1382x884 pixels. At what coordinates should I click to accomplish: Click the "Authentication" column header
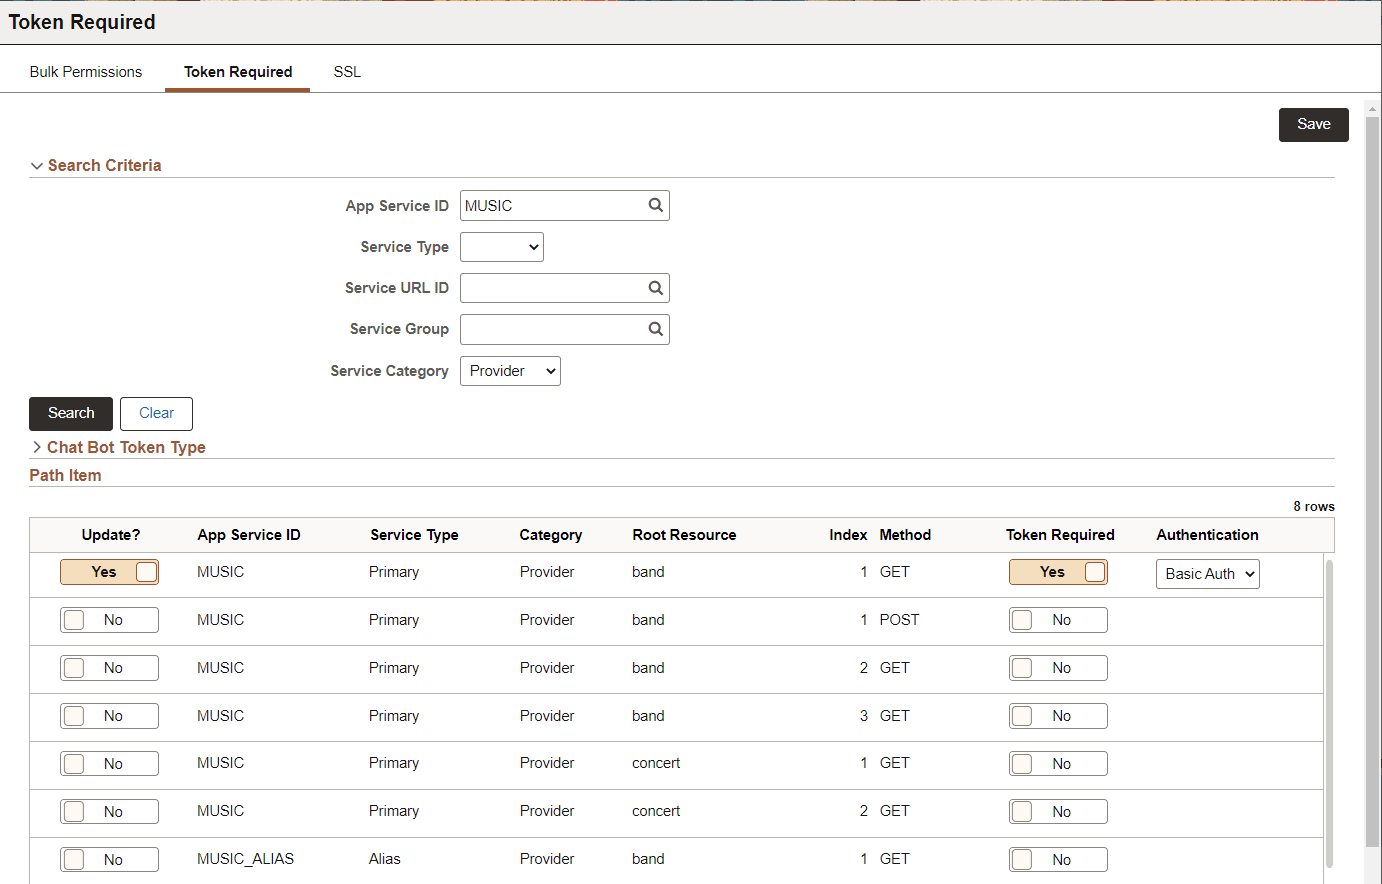coord(1207,535)
